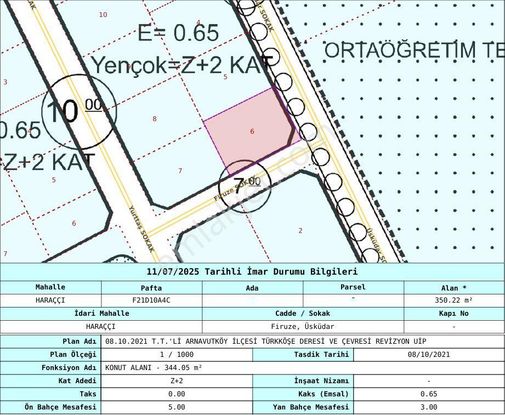Click parcel number 8 on map

[x=154, y=119]
